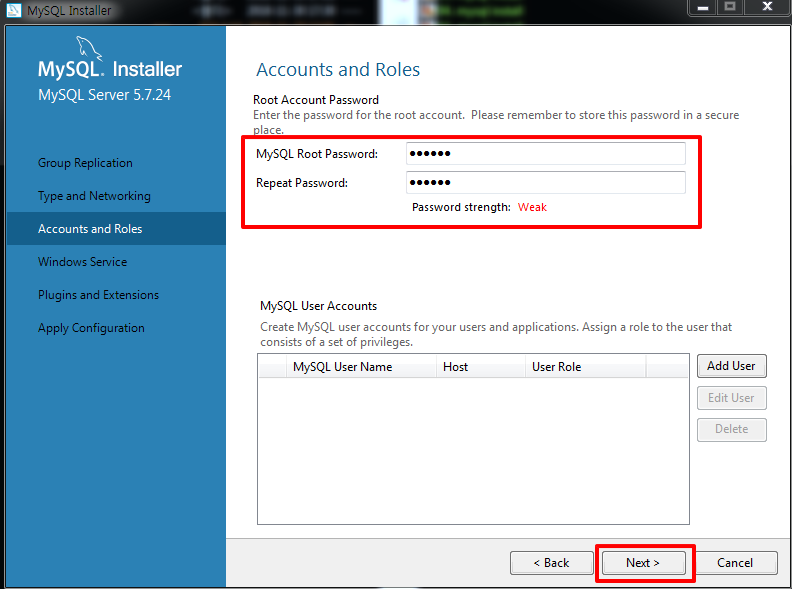Screen dimensions: 792x589
Task: Click the Edit User button
Action: pyautogui.click(x=731, y=398)
